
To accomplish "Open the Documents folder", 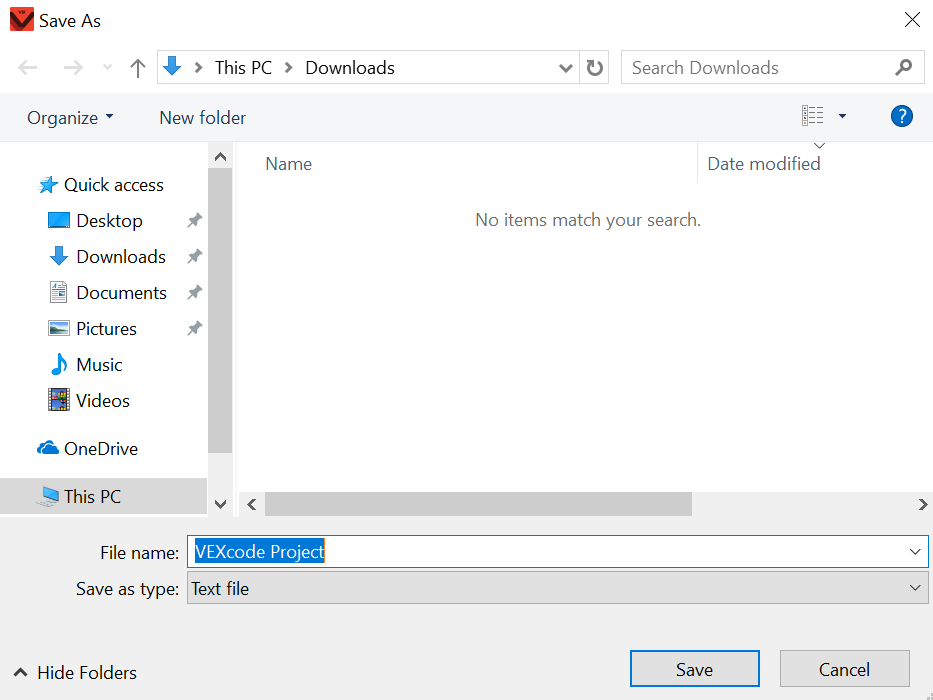I will pos(121,292).
